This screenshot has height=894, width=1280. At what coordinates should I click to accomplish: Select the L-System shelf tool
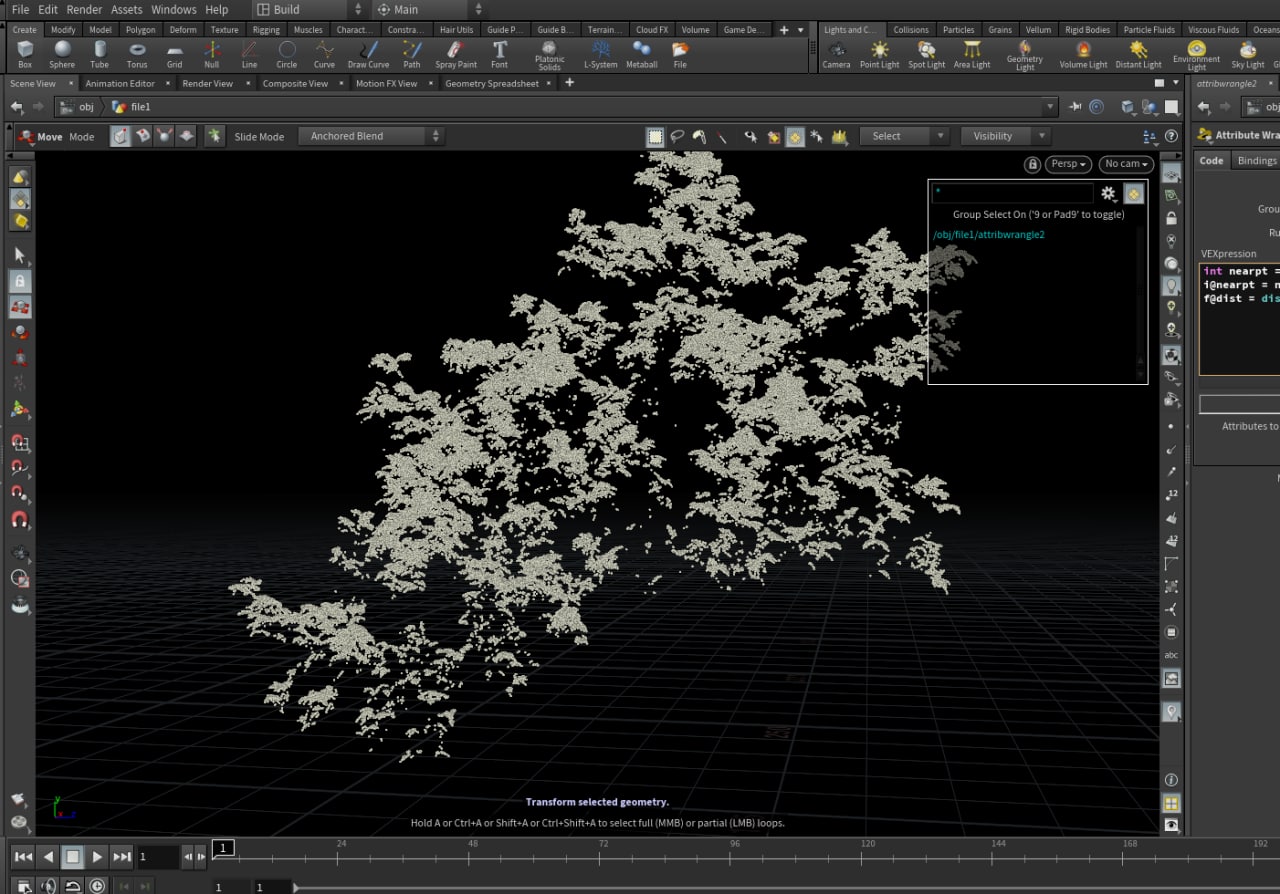pos(601,54)
